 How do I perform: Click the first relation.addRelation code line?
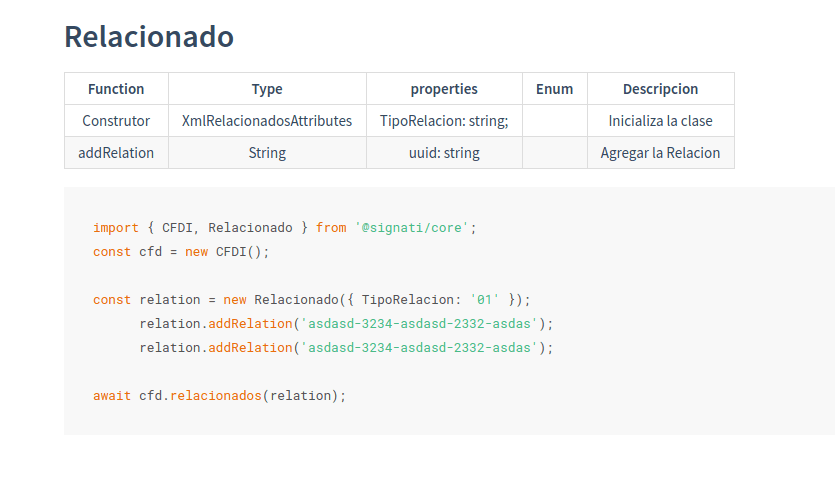click(x=346, y=324)
